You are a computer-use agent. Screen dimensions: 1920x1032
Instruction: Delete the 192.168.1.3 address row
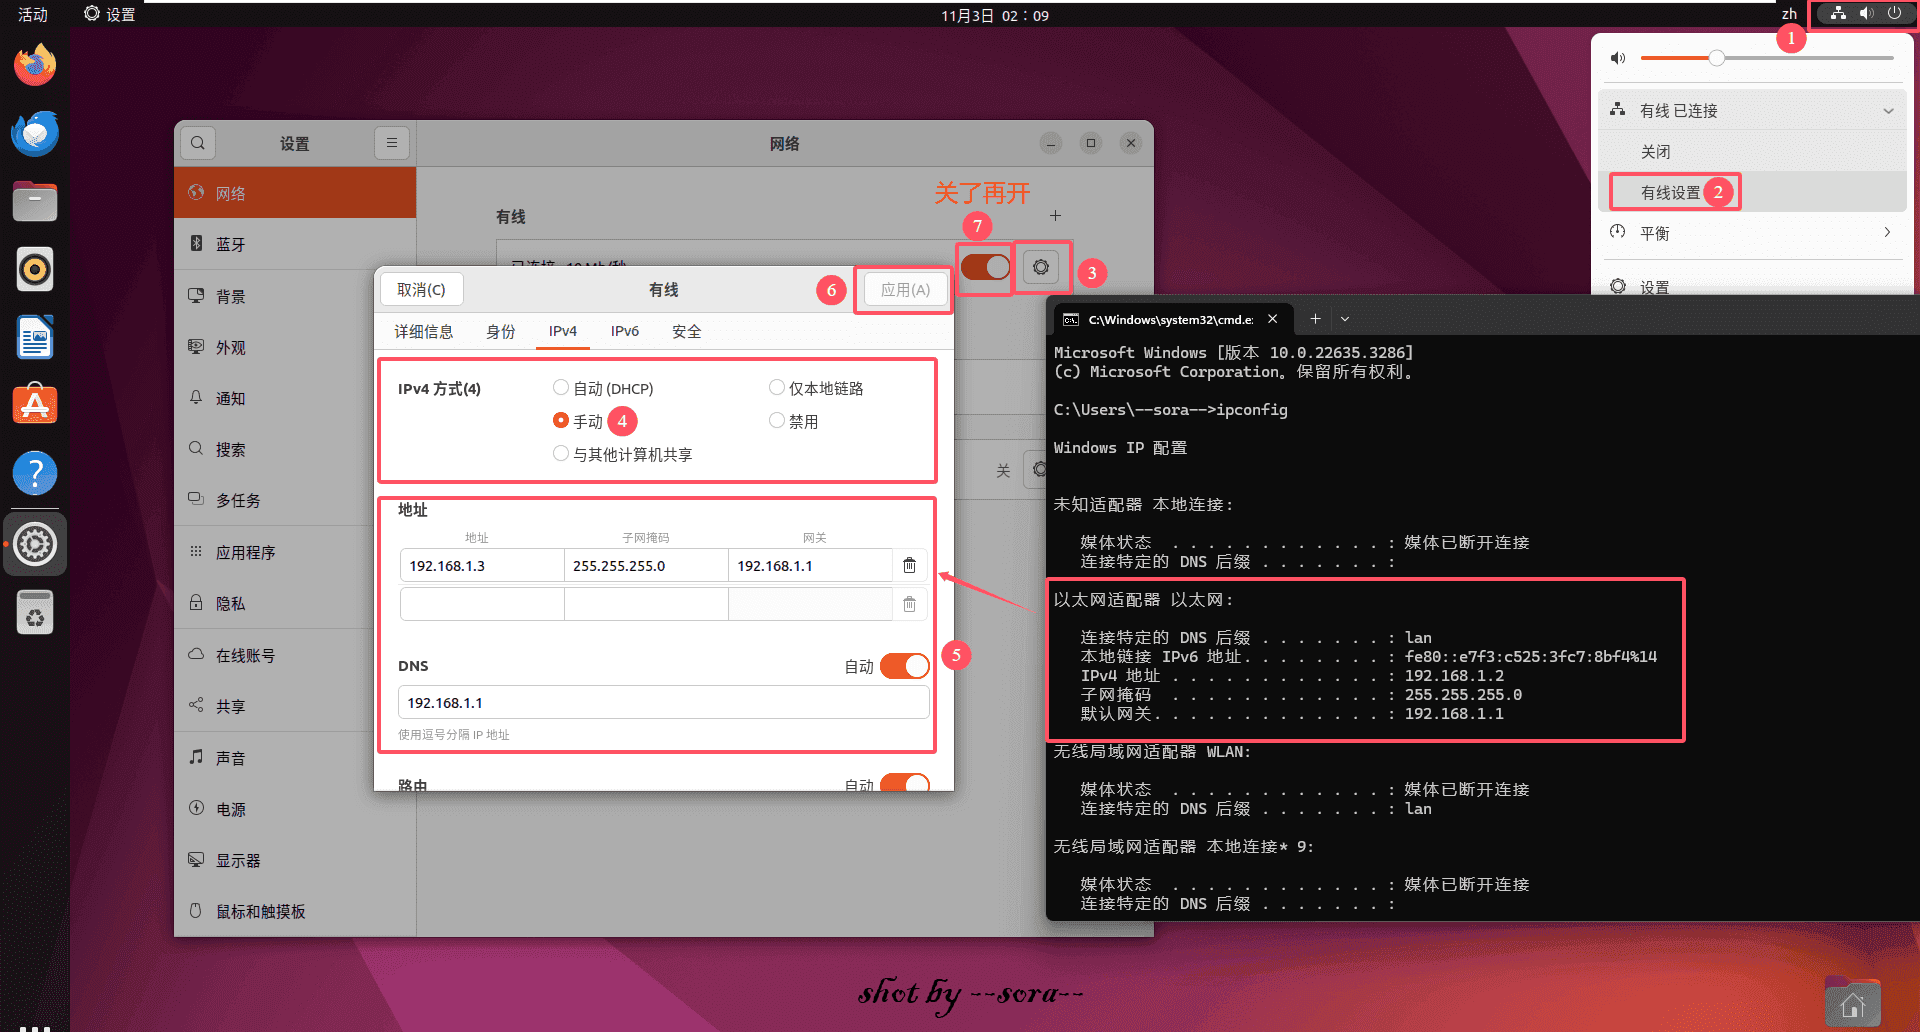coord(909,565)
